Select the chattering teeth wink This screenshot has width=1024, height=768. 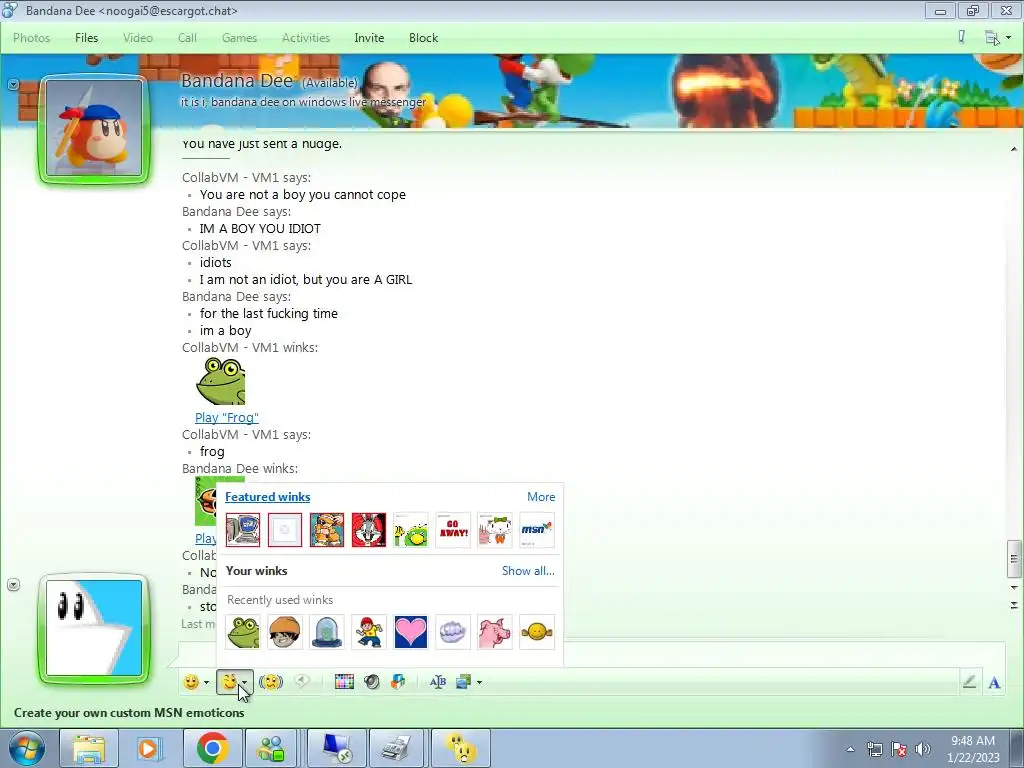click(452, 632)
